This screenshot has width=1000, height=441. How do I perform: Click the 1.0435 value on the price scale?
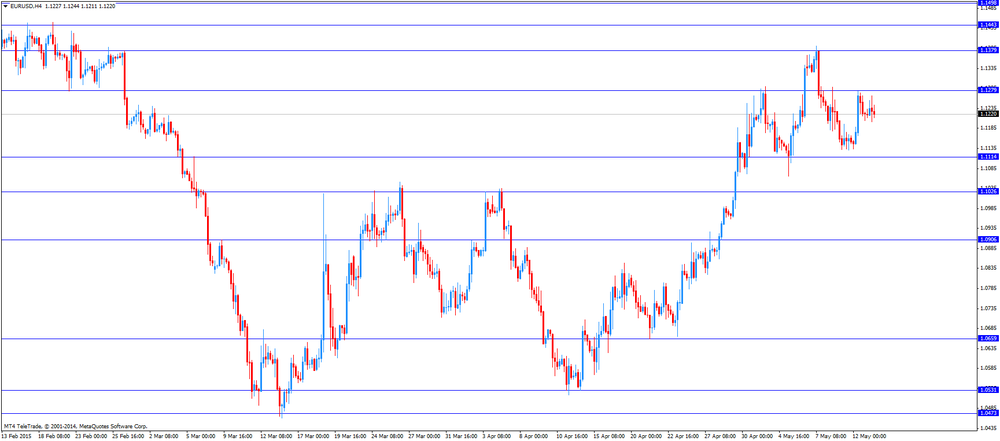point(988,428)
